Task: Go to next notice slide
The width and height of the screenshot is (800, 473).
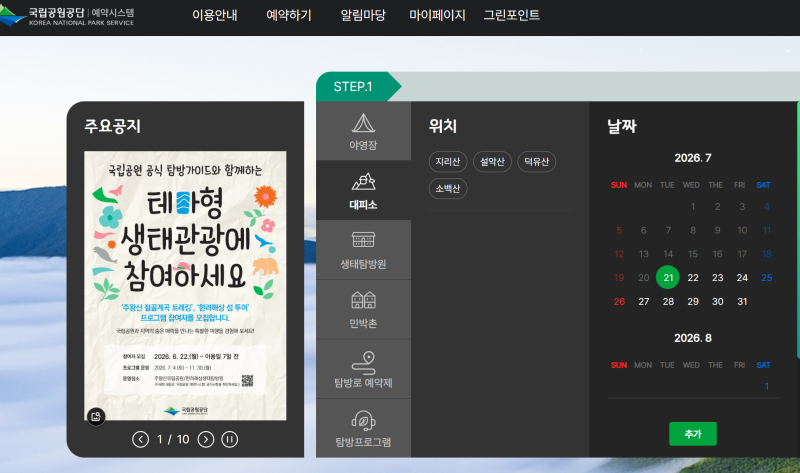Action: (206, 439)
